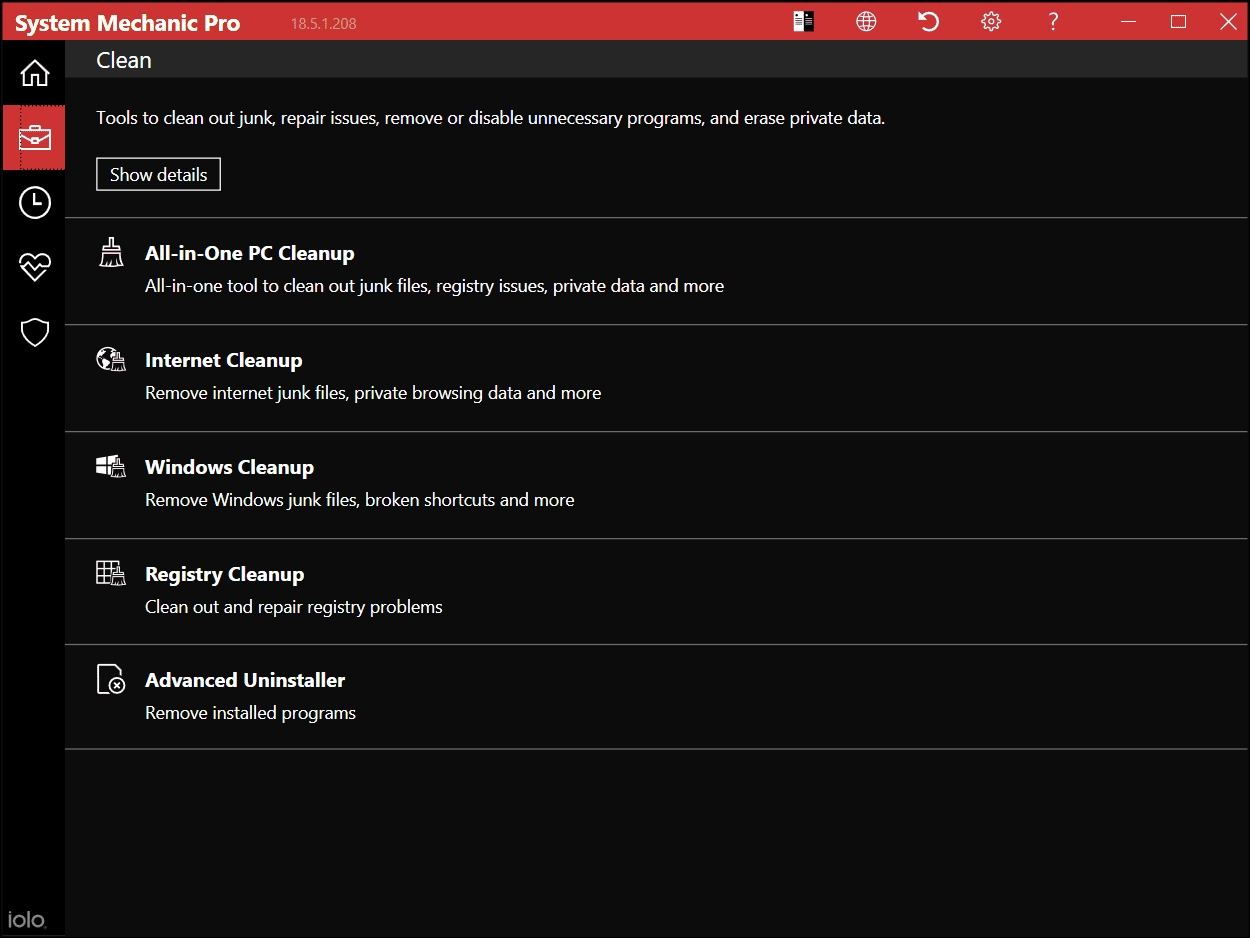Image resolution: width=1250 pixels, height=938 pixels.
Task: Click the undo arrow icon in the title bar
Action: [929, 22]
